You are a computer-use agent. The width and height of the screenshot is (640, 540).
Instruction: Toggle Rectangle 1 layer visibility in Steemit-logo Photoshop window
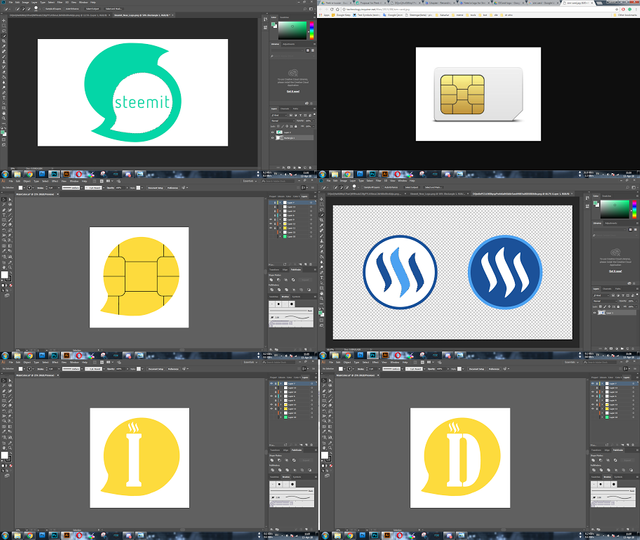tap(273, 138)
